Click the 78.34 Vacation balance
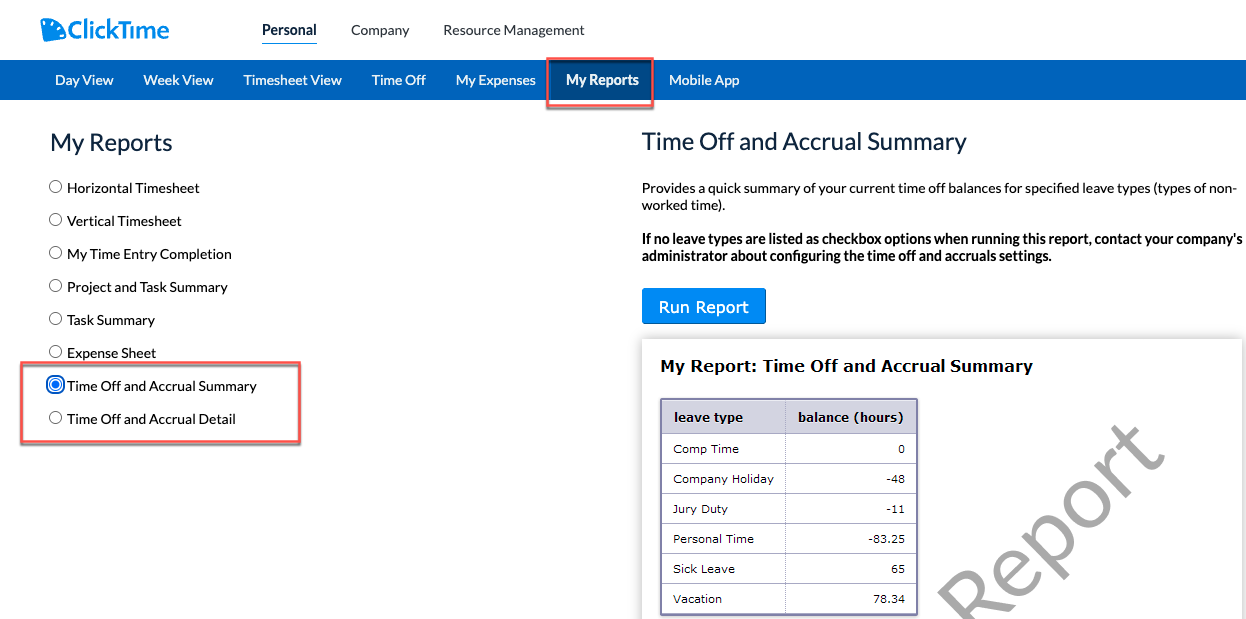This screenshot has width=1246, height=619. [889, 599]
